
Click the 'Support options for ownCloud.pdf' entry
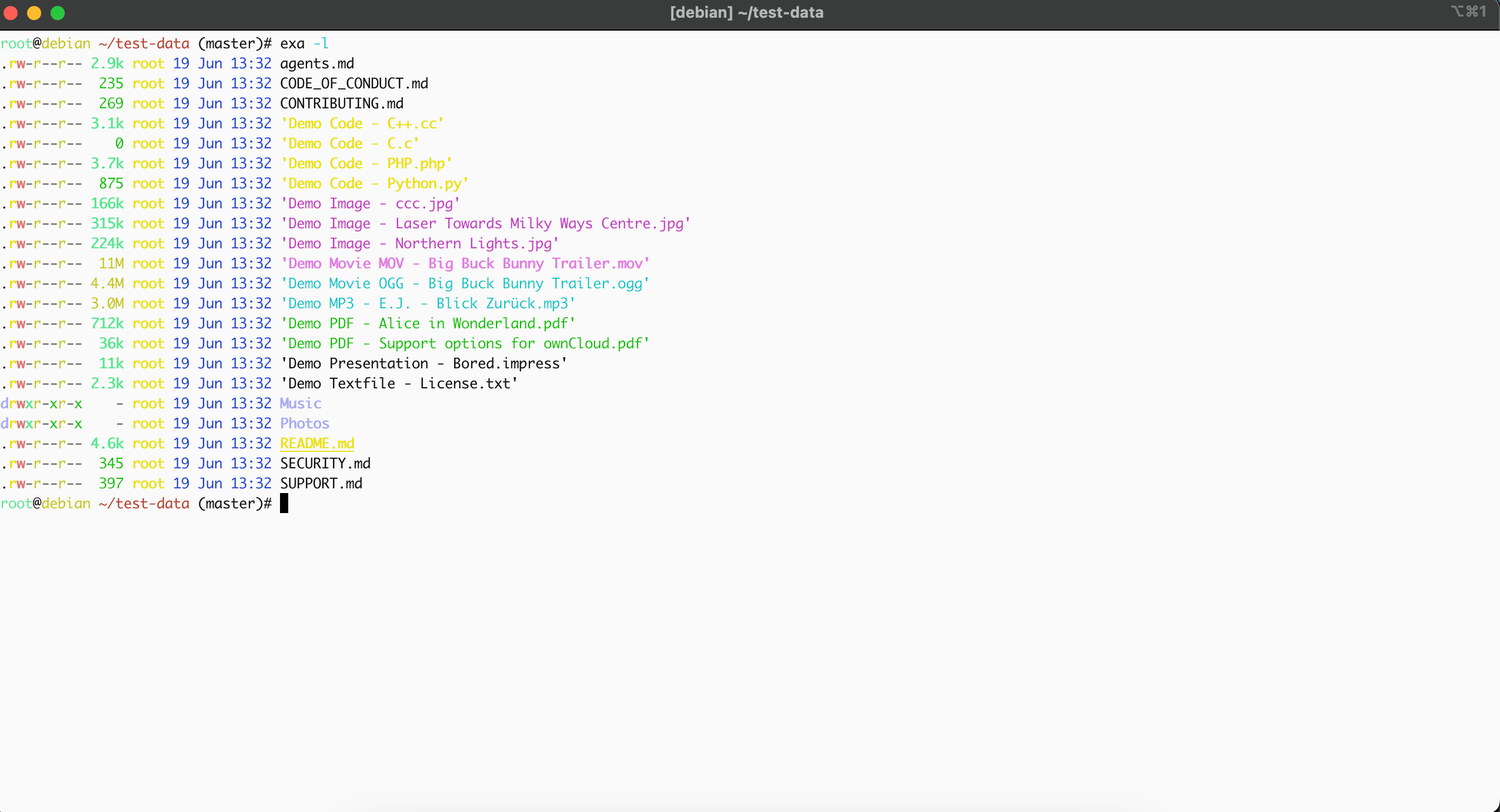pos(465,343)
